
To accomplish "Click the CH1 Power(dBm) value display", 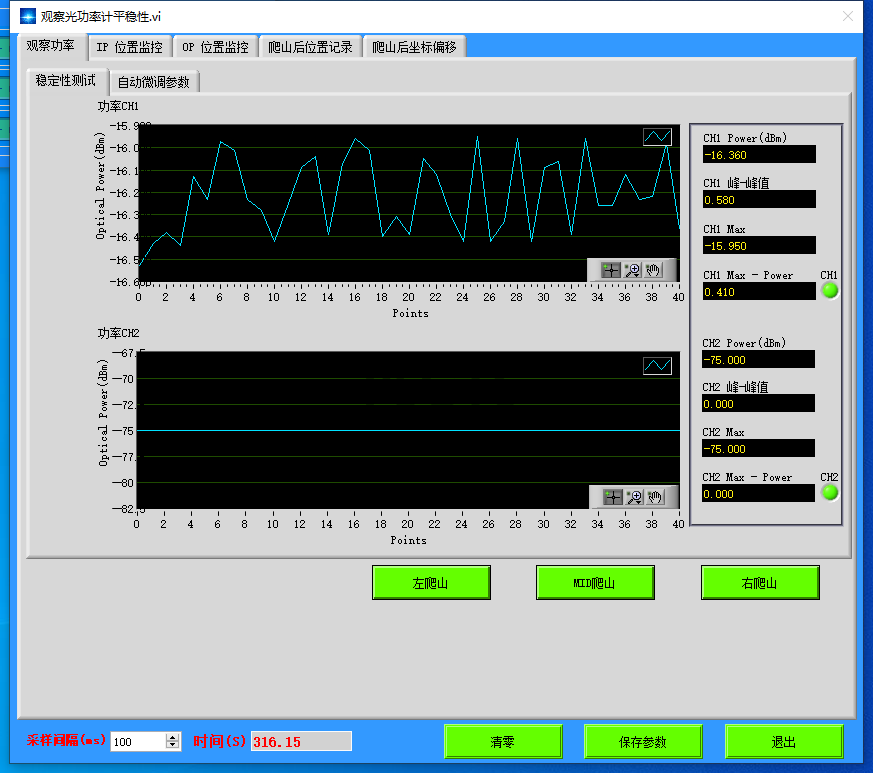I will (759, 155).
